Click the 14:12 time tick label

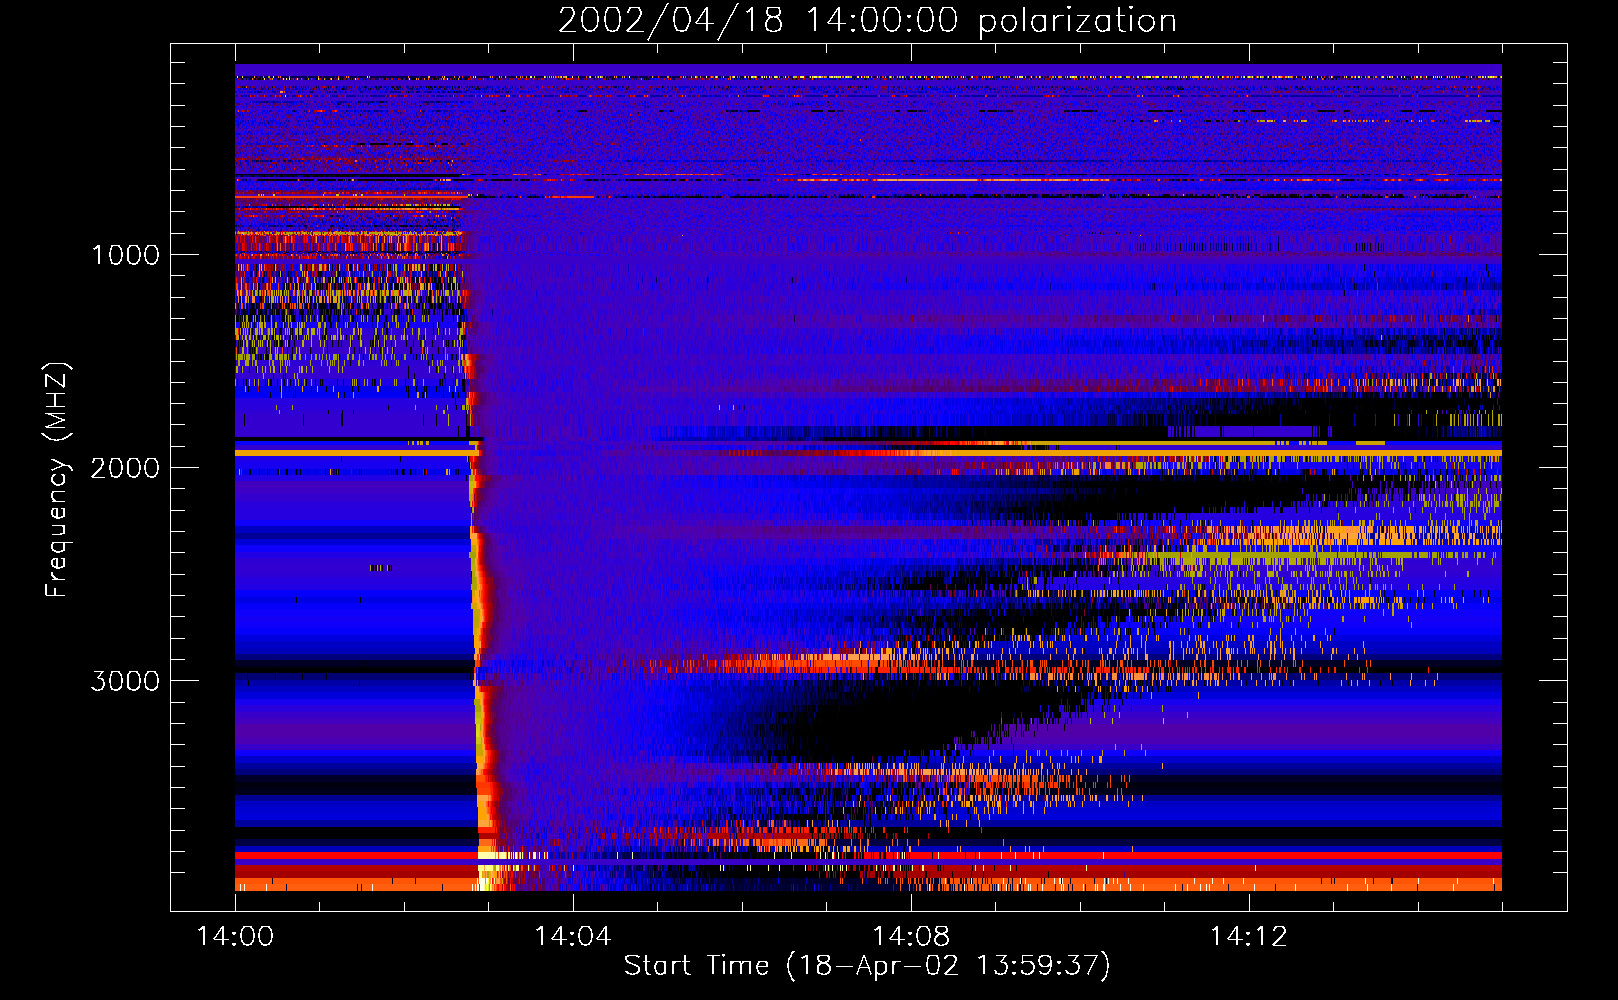[x=1248, y=936]
